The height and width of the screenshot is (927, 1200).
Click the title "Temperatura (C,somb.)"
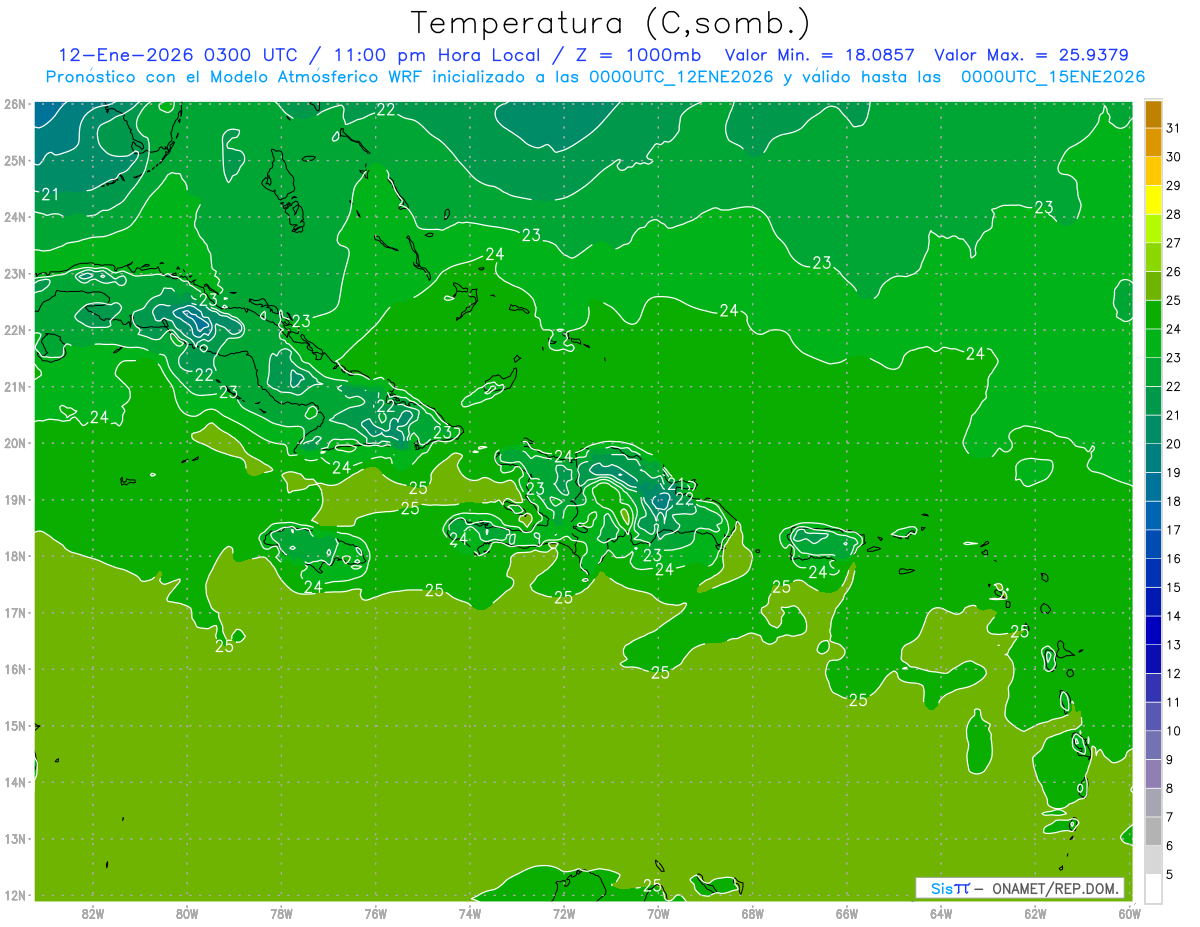click(x=611, y=23)
